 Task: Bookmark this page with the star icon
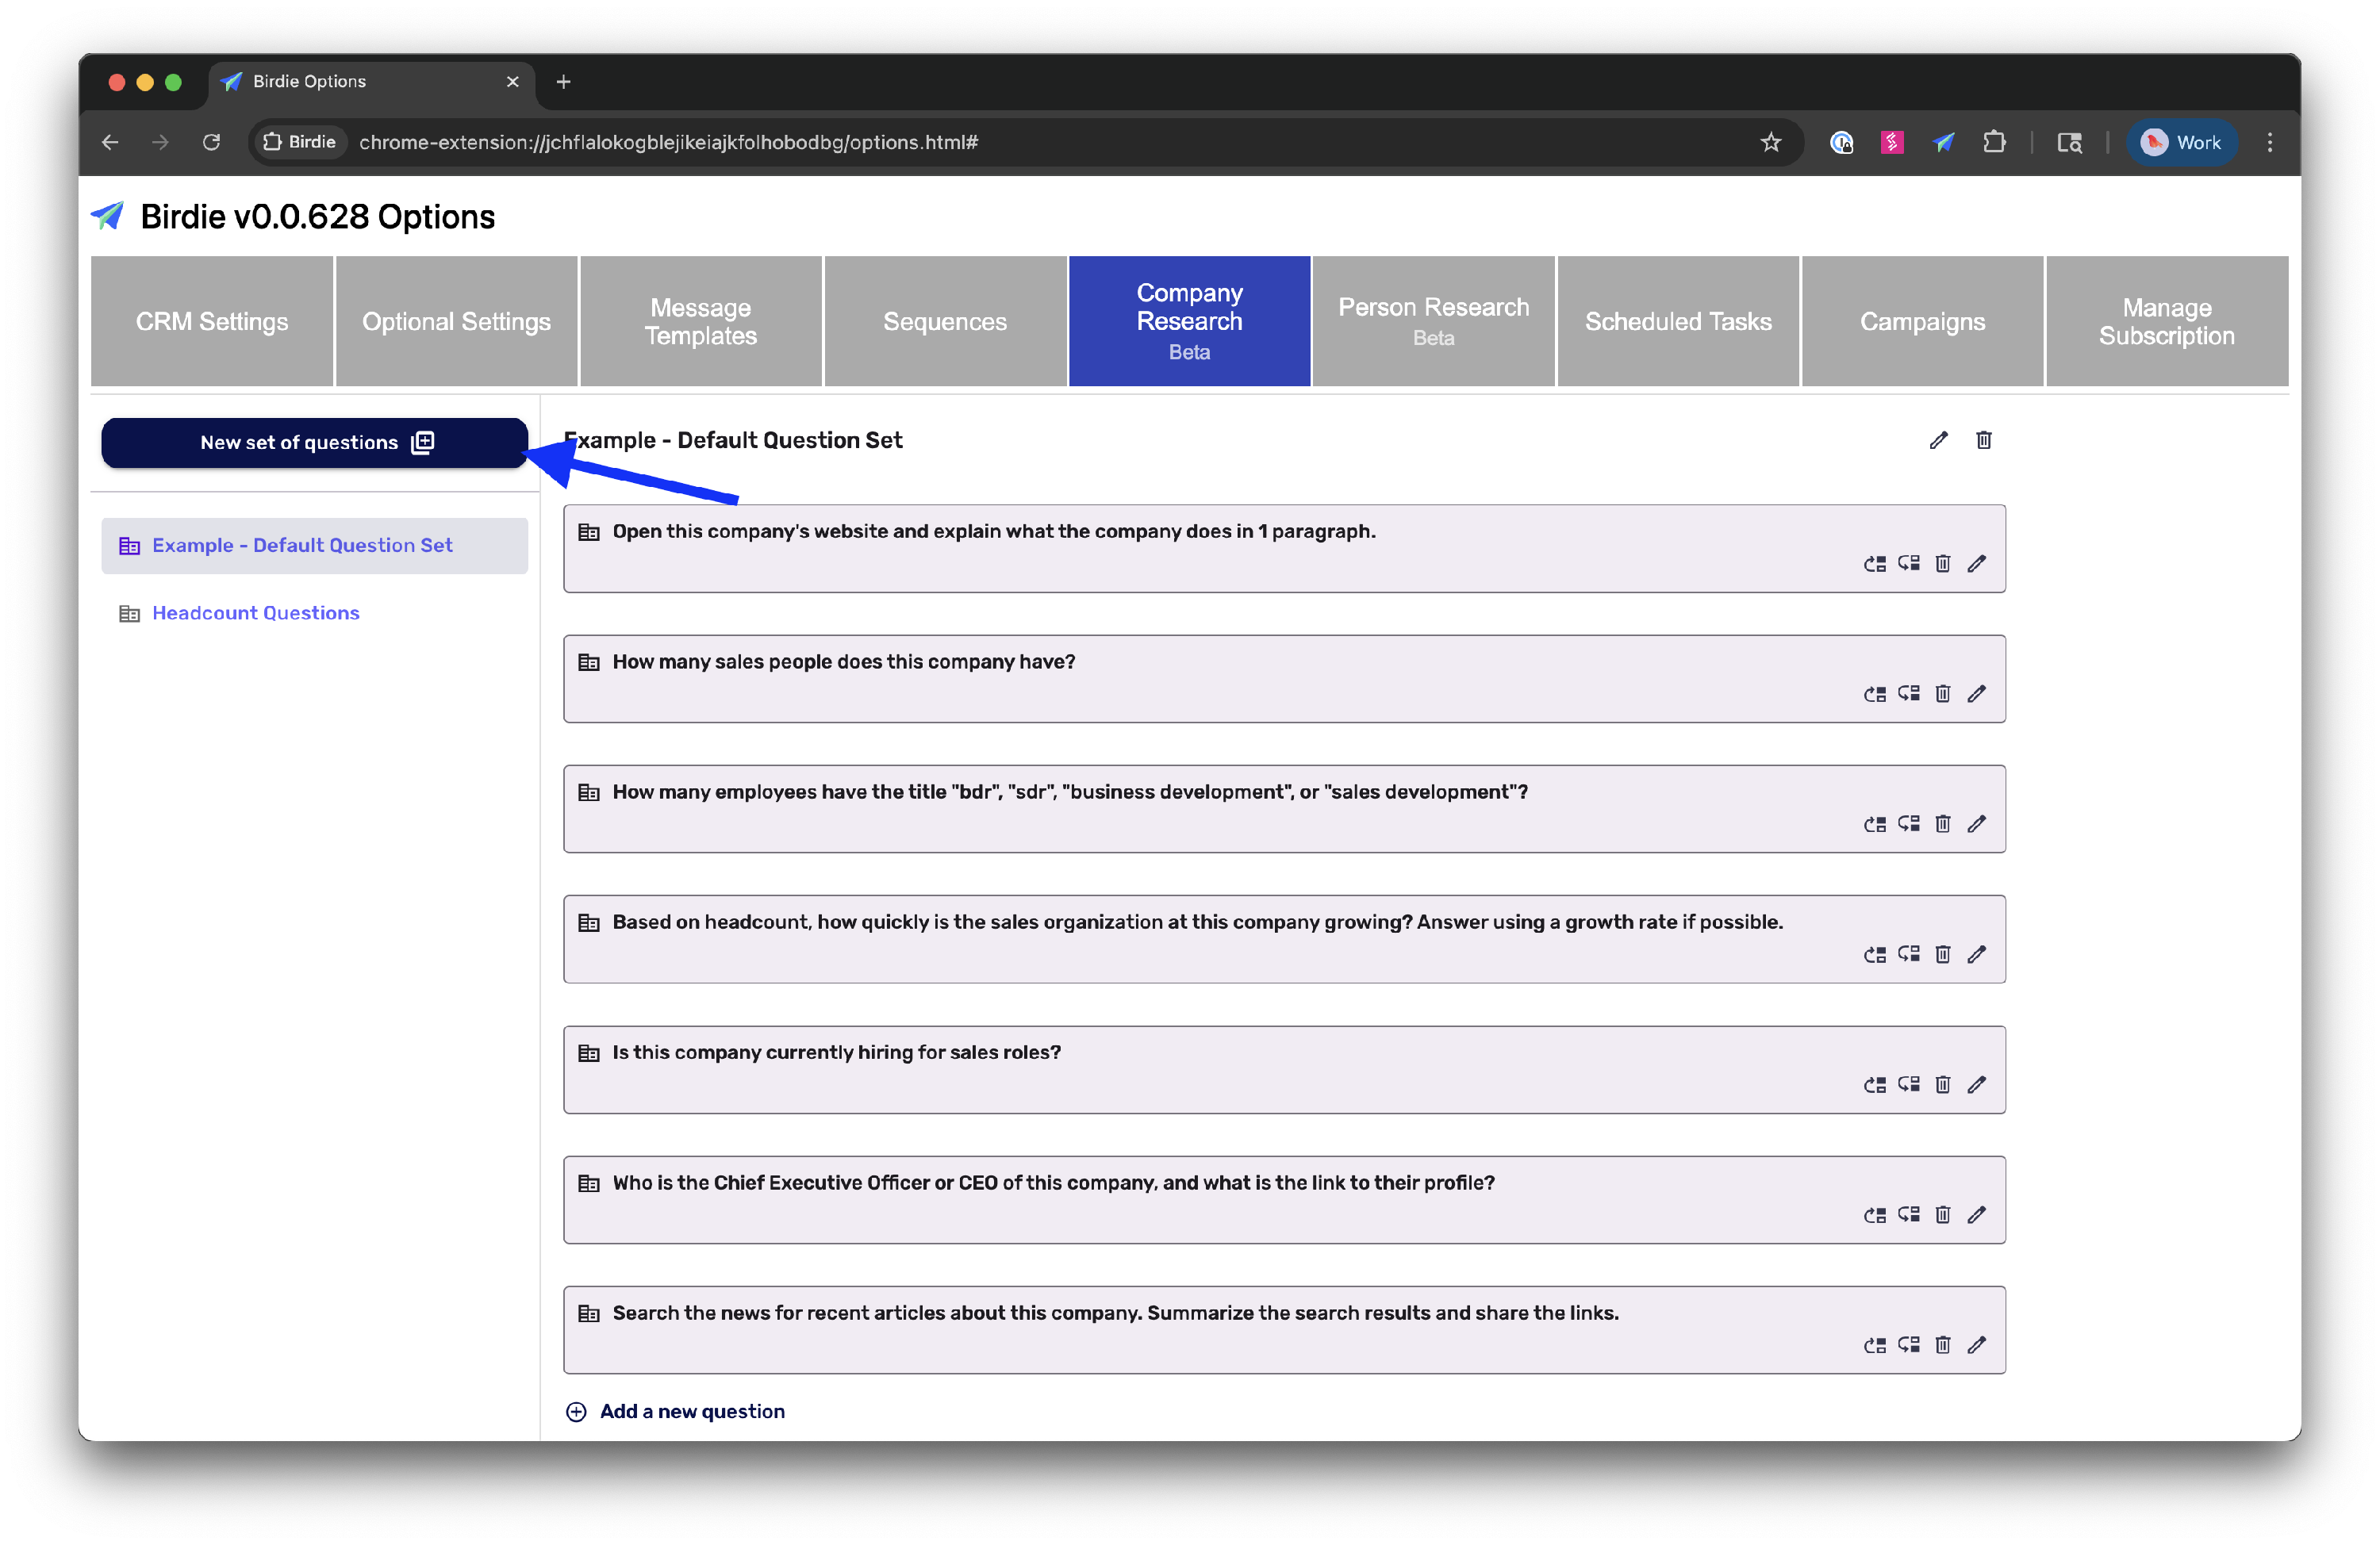1770,142
